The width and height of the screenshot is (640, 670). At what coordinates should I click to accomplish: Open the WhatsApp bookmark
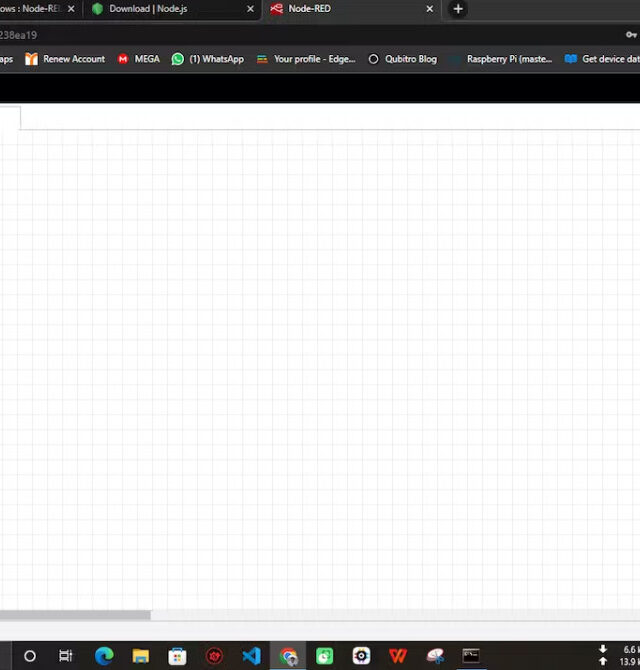click(x=207, y=59)
